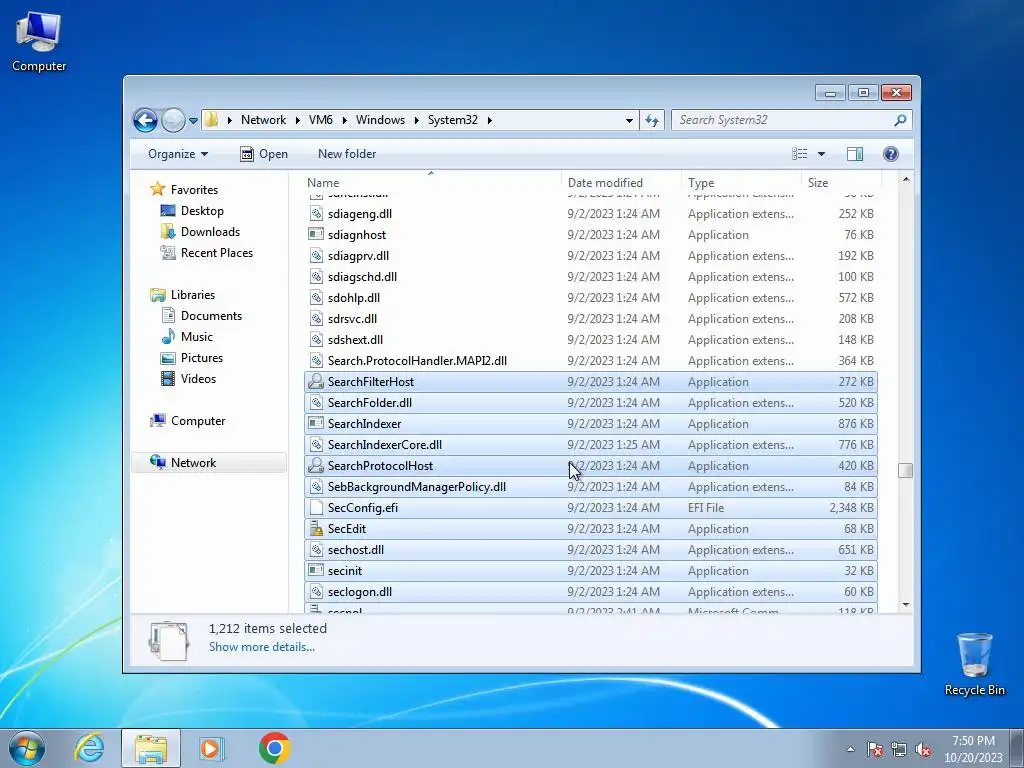Click the Open toolbar button
The width and height of the screenshot is (1024, 768).
pos(264,154)
